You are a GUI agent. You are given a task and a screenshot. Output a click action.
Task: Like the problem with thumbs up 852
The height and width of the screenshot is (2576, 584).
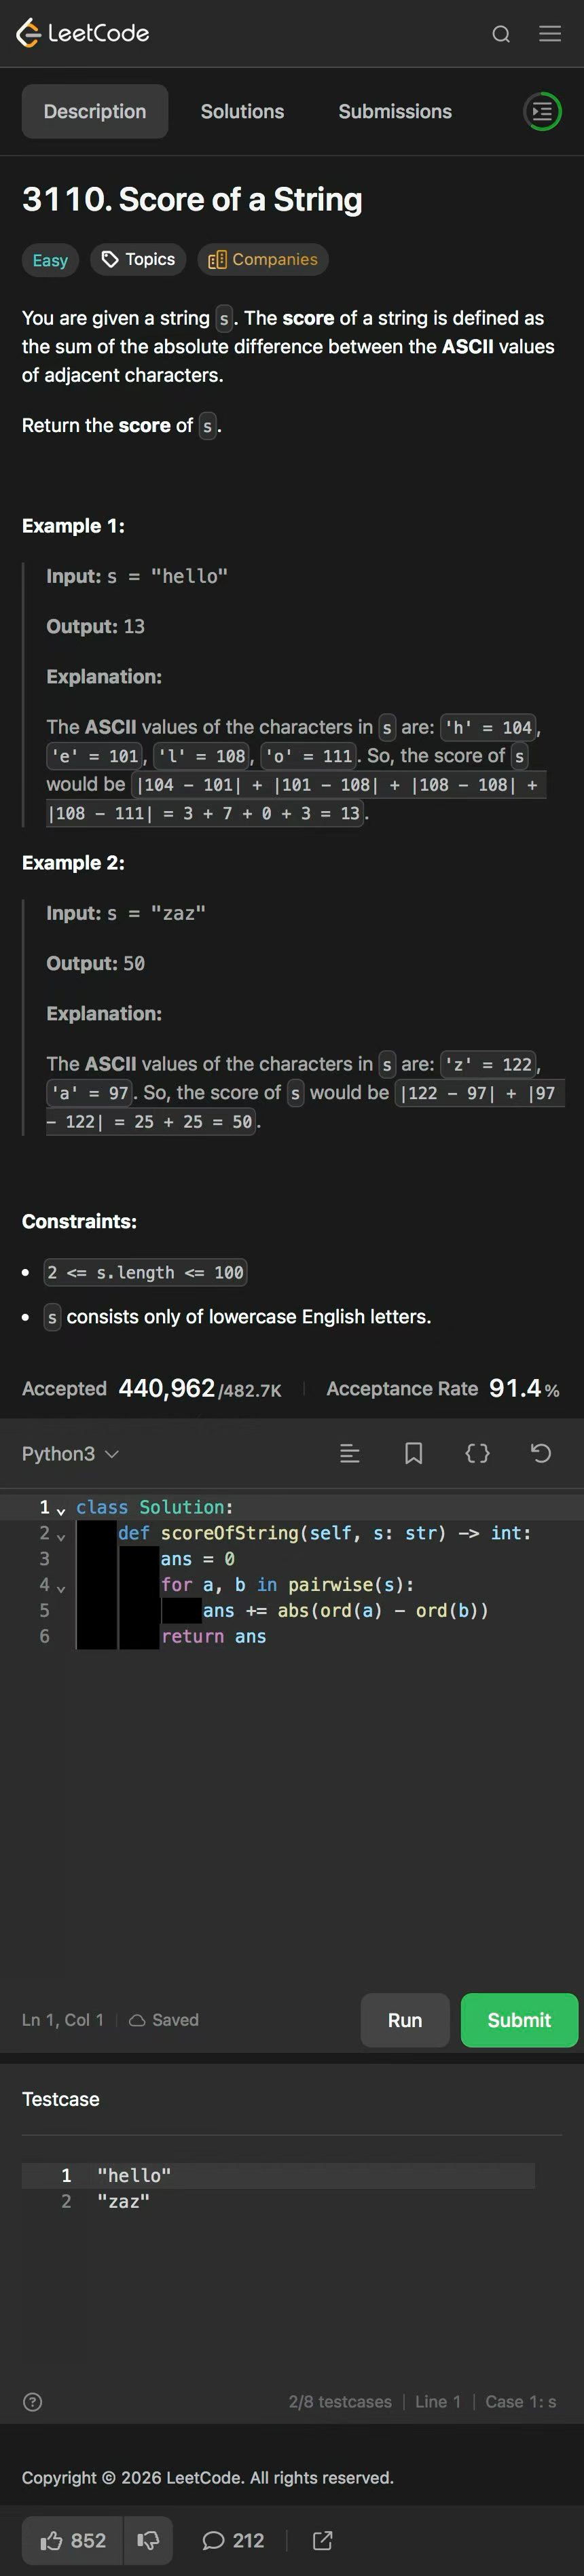click(73, 2541)
